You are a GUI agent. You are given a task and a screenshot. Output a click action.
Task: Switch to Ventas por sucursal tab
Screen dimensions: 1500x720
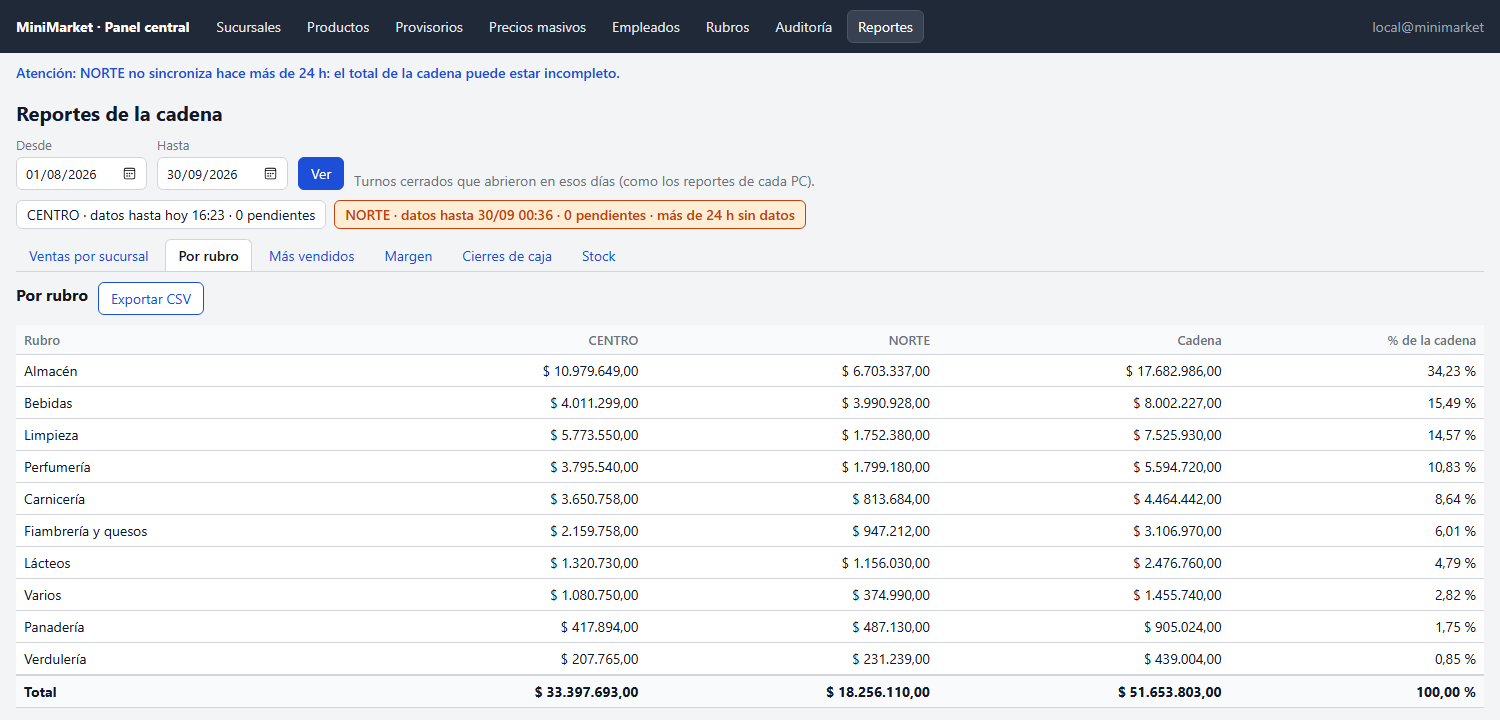(x=89, y=256)
